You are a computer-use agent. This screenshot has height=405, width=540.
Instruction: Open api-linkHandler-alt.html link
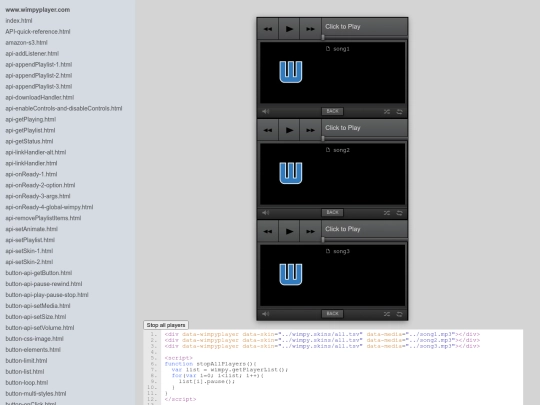36,152
